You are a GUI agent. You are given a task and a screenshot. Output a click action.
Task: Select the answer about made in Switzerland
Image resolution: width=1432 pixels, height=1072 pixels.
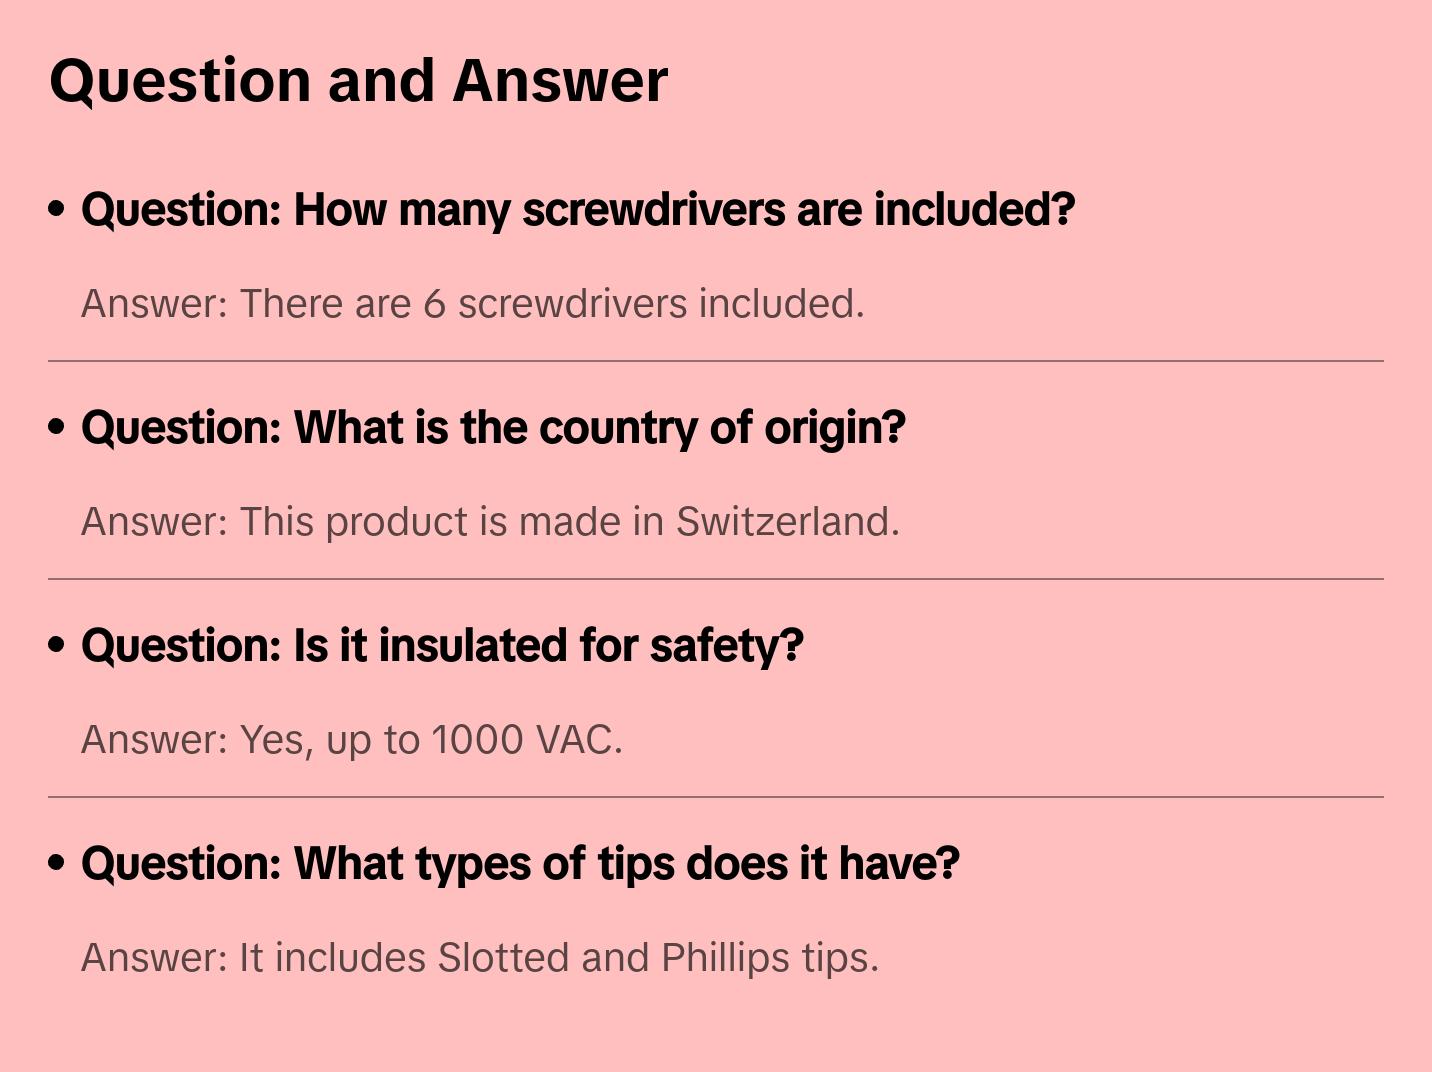coord(490,522)
